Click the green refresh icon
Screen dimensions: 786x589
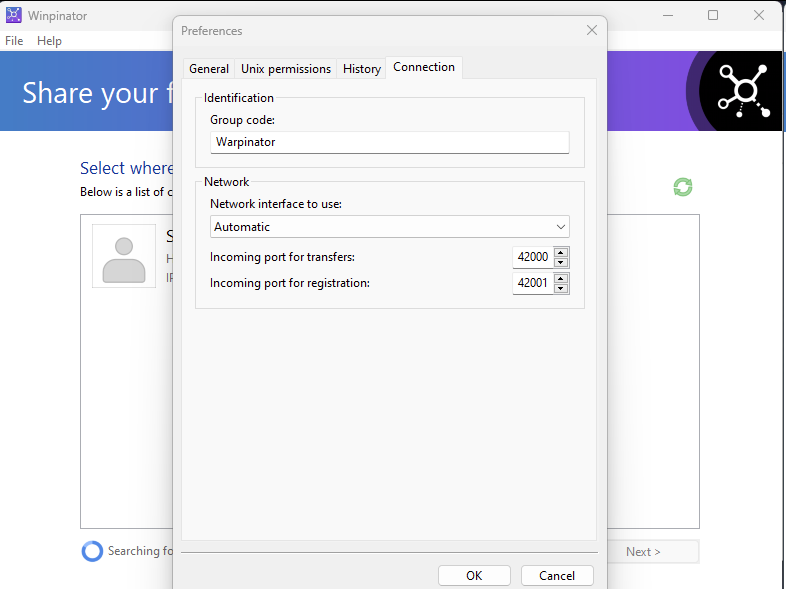coord(683,187)
